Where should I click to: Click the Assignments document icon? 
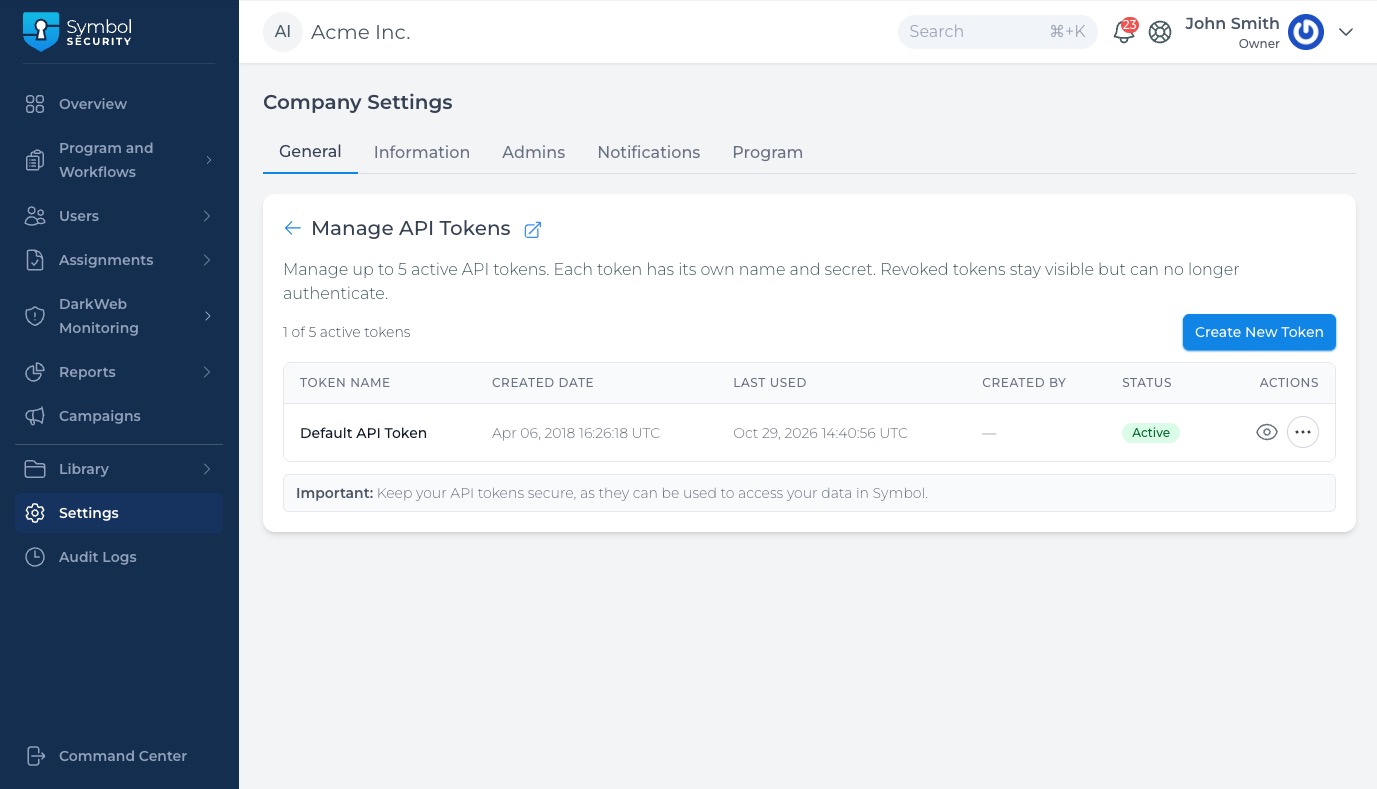(35, 260)
